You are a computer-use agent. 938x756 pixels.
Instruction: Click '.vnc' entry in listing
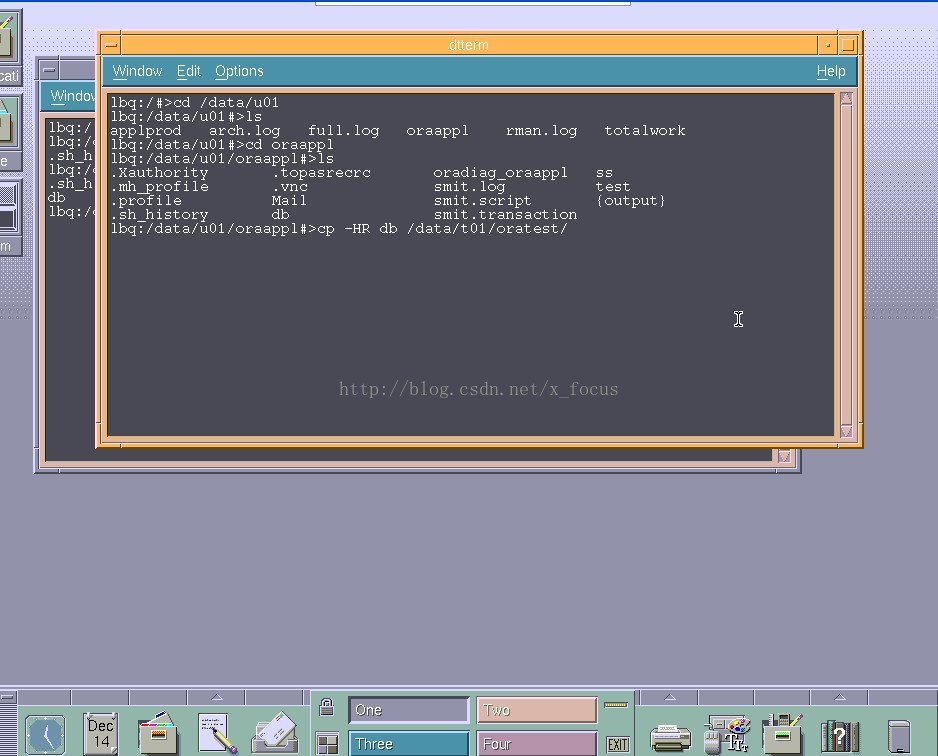(290, 187)
